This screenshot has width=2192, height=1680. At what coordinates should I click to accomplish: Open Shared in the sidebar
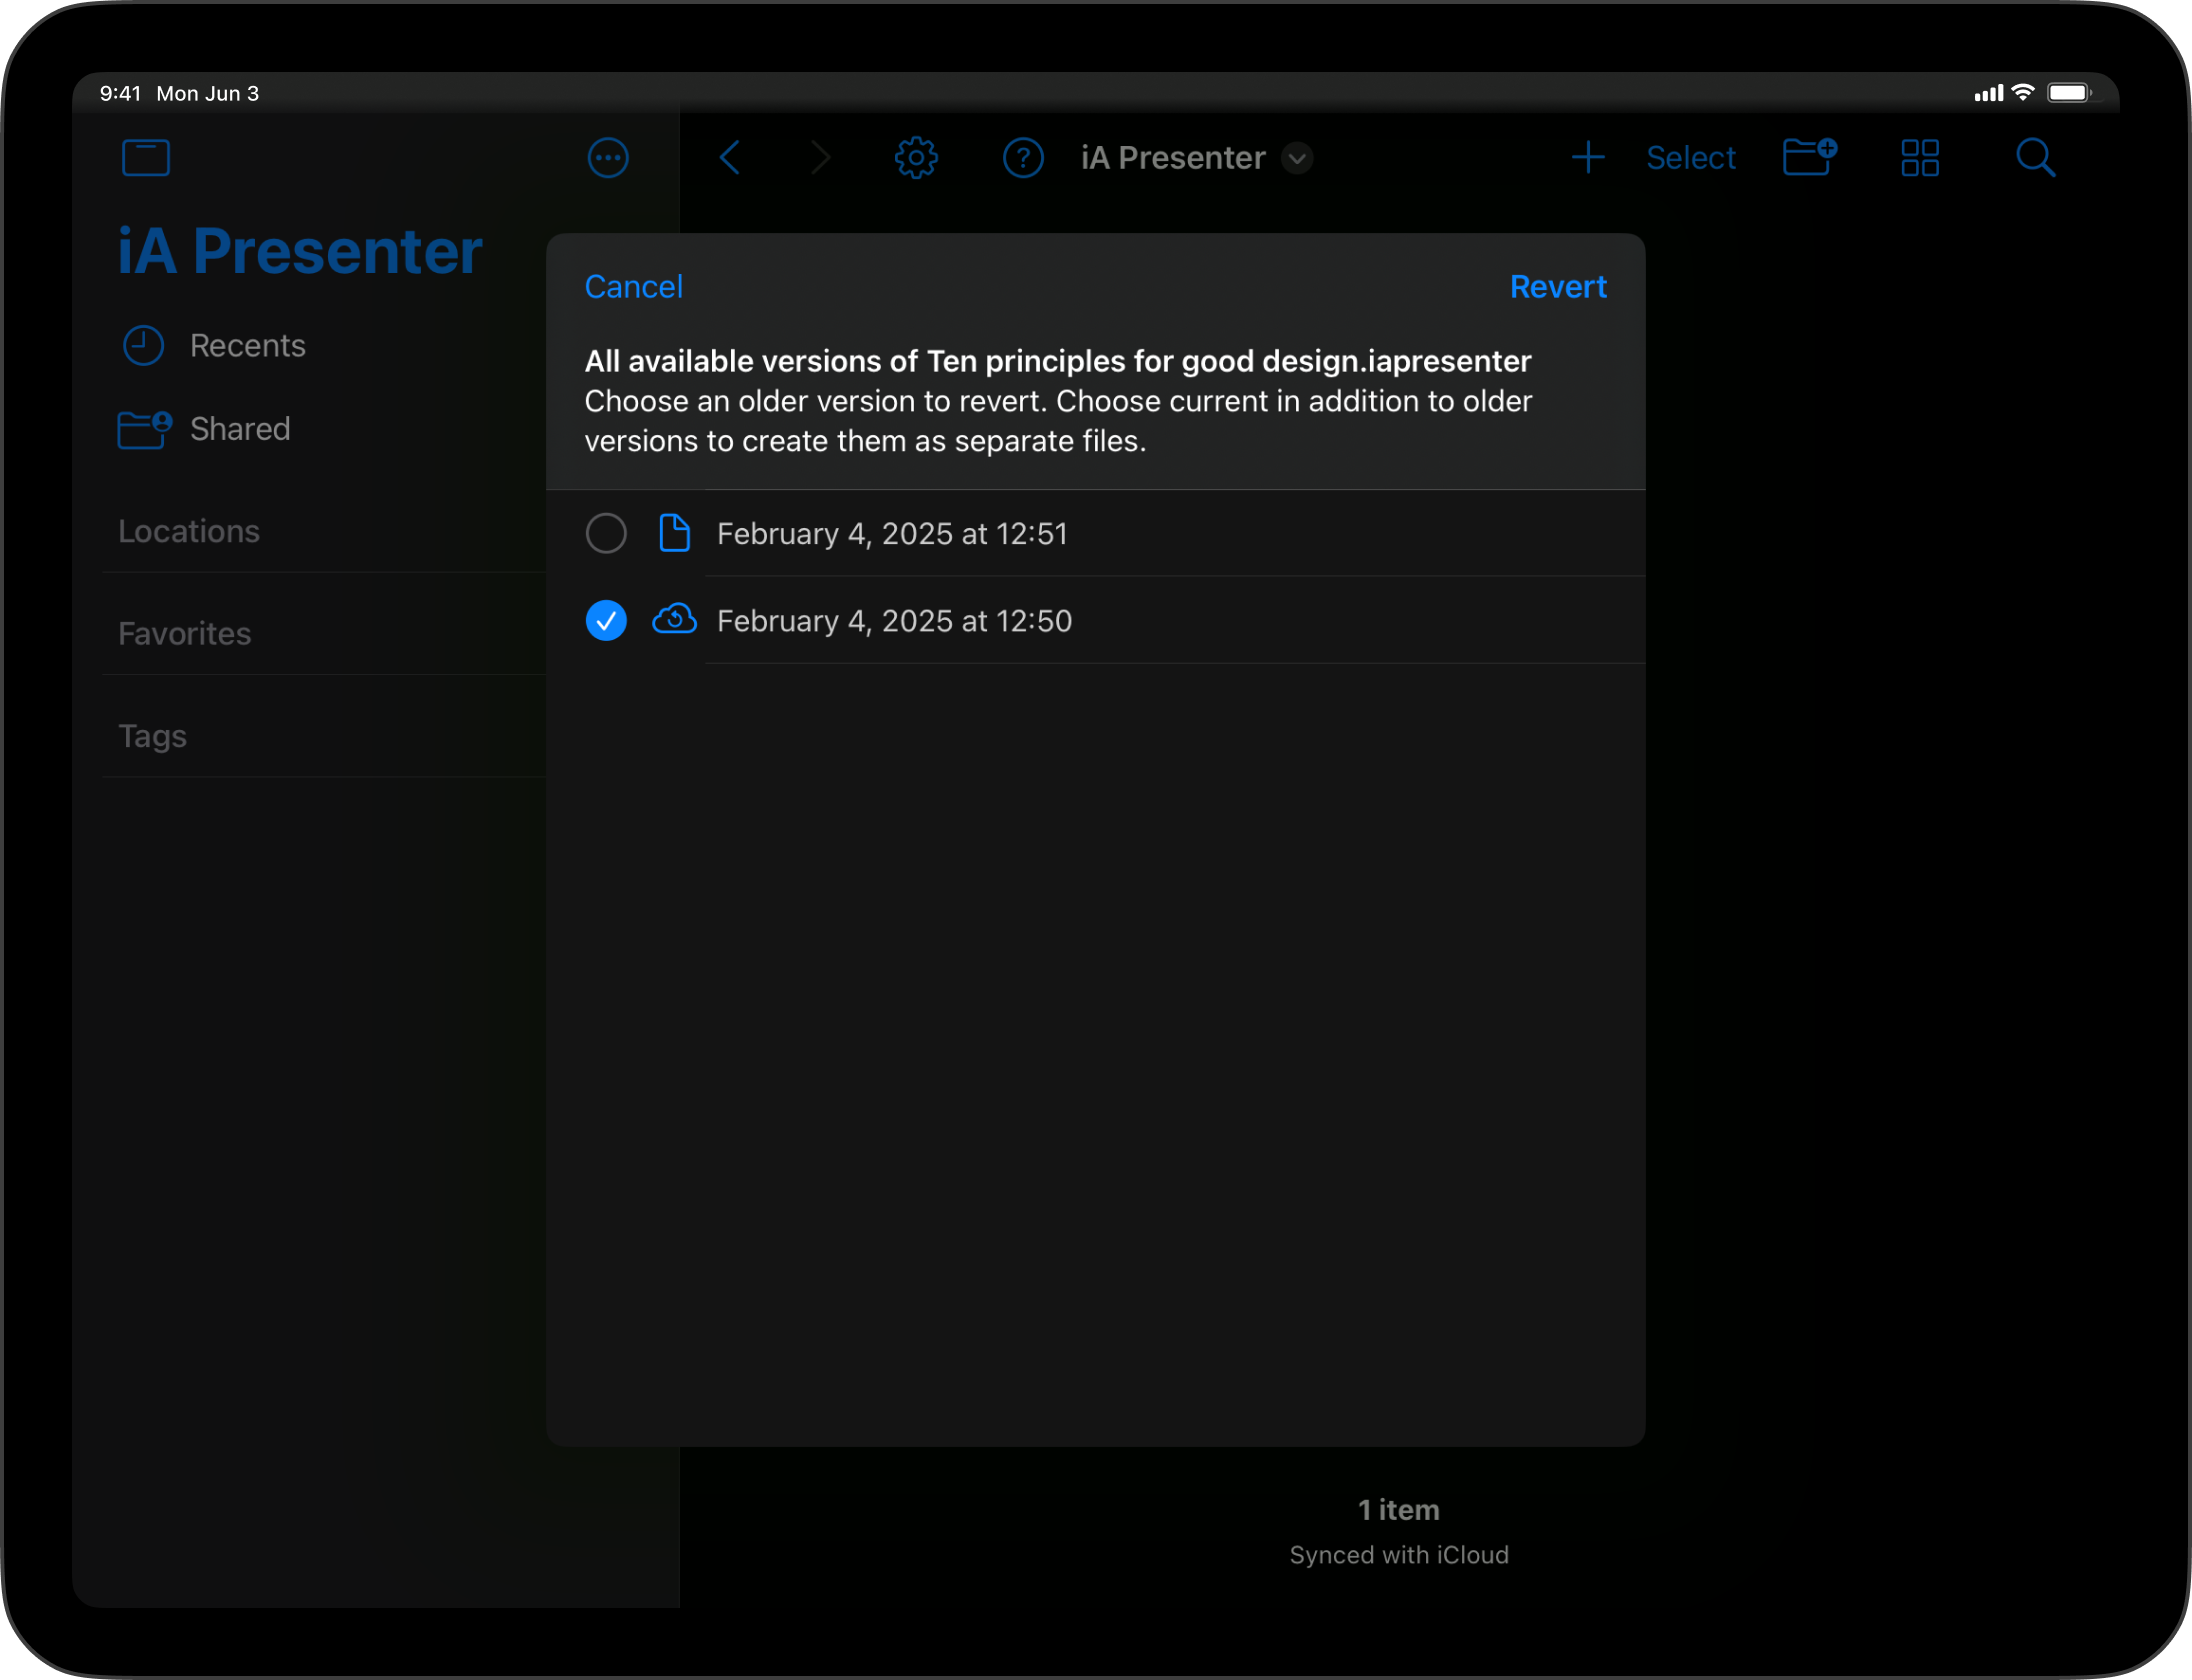[x=240, y=429]
